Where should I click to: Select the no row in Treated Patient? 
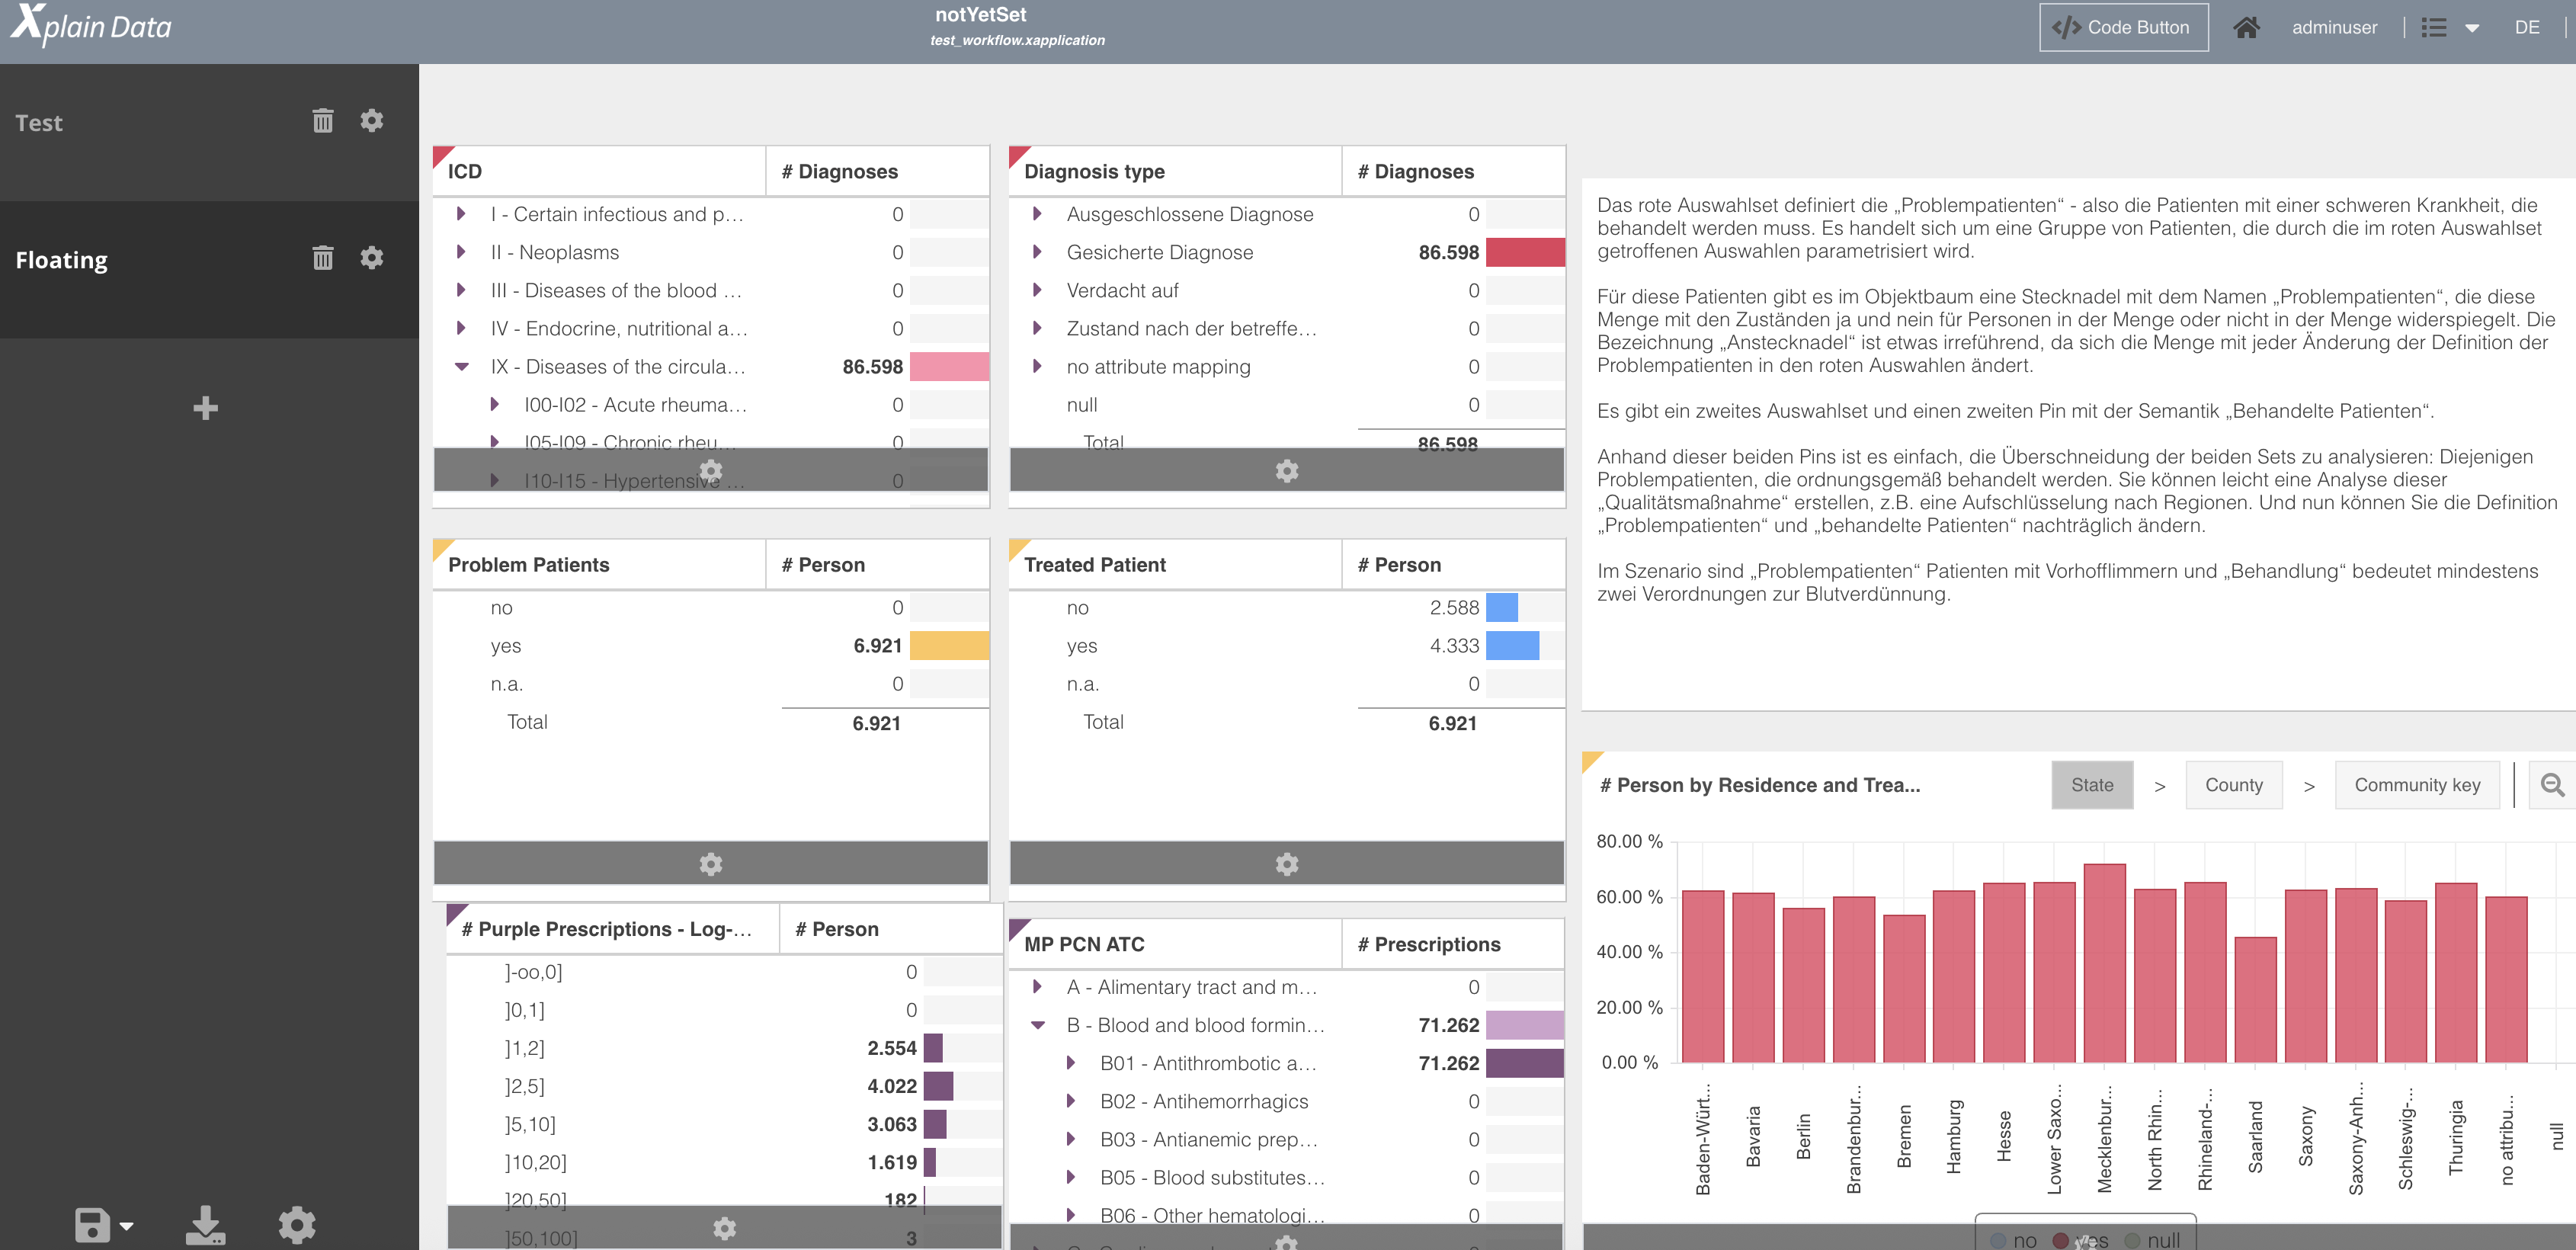point(1287,608)
